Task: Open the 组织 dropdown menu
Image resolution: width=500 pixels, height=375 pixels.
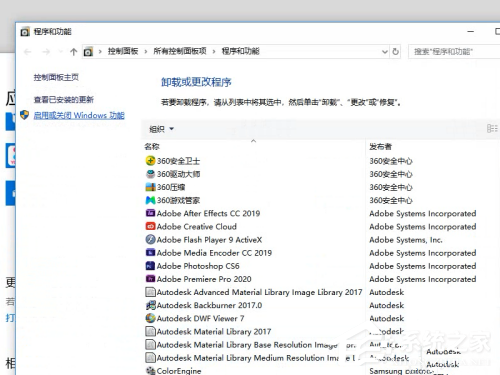Action: click(161, 129)
